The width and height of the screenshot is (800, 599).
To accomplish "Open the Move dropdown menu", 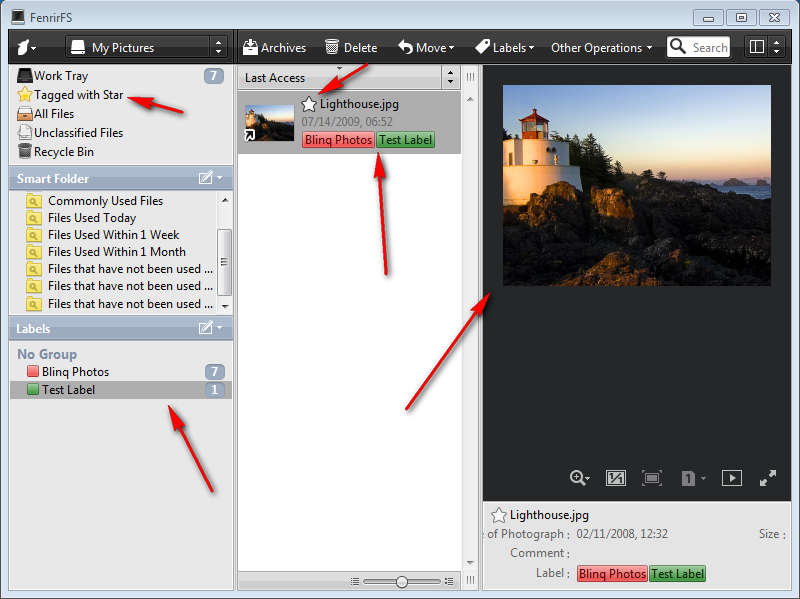I will click(426, 47).
